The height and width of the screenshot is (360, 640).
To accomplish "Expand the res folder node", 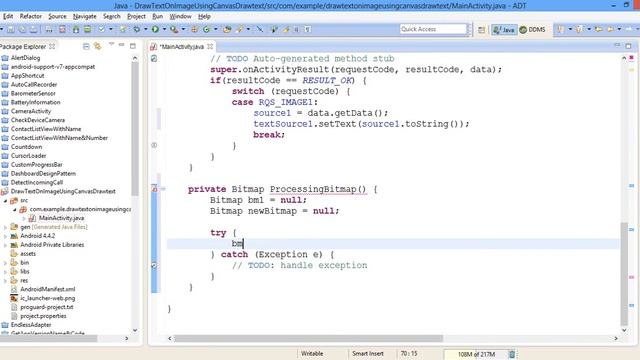I will coord(5,280).
